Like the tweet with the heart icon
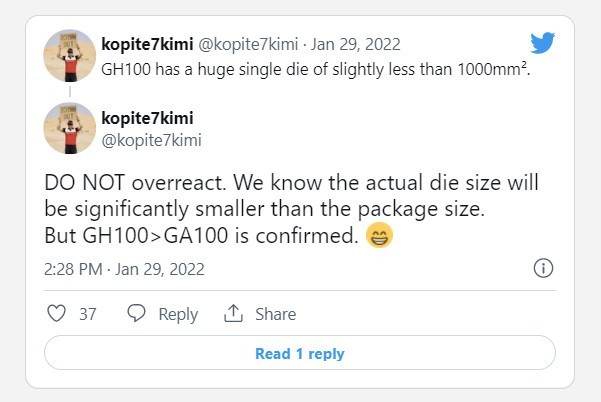 coord(56,314)
